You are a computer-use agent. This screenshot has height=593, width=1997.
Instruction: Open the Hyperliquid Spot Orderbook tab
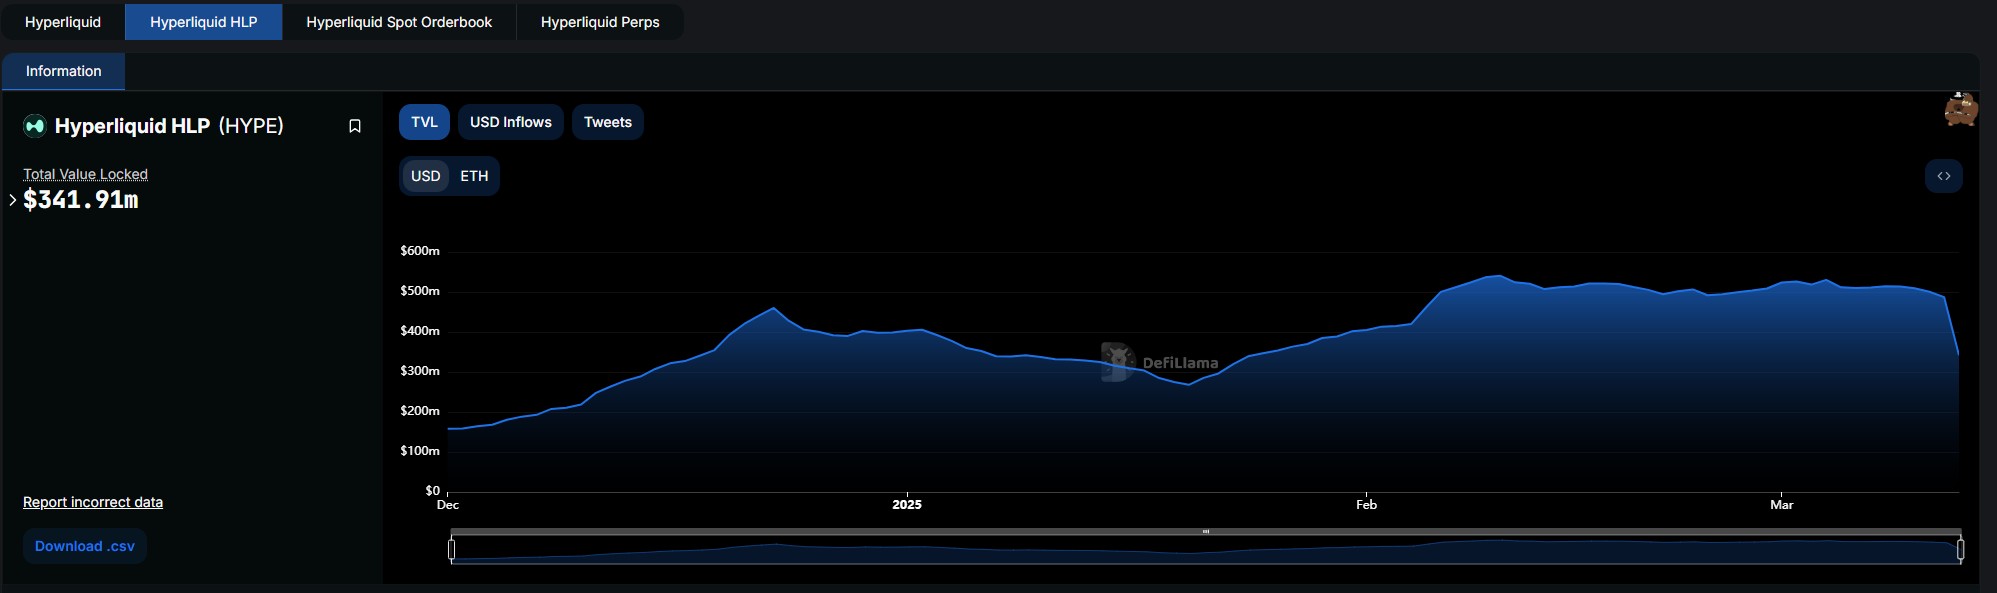[399, 22]
